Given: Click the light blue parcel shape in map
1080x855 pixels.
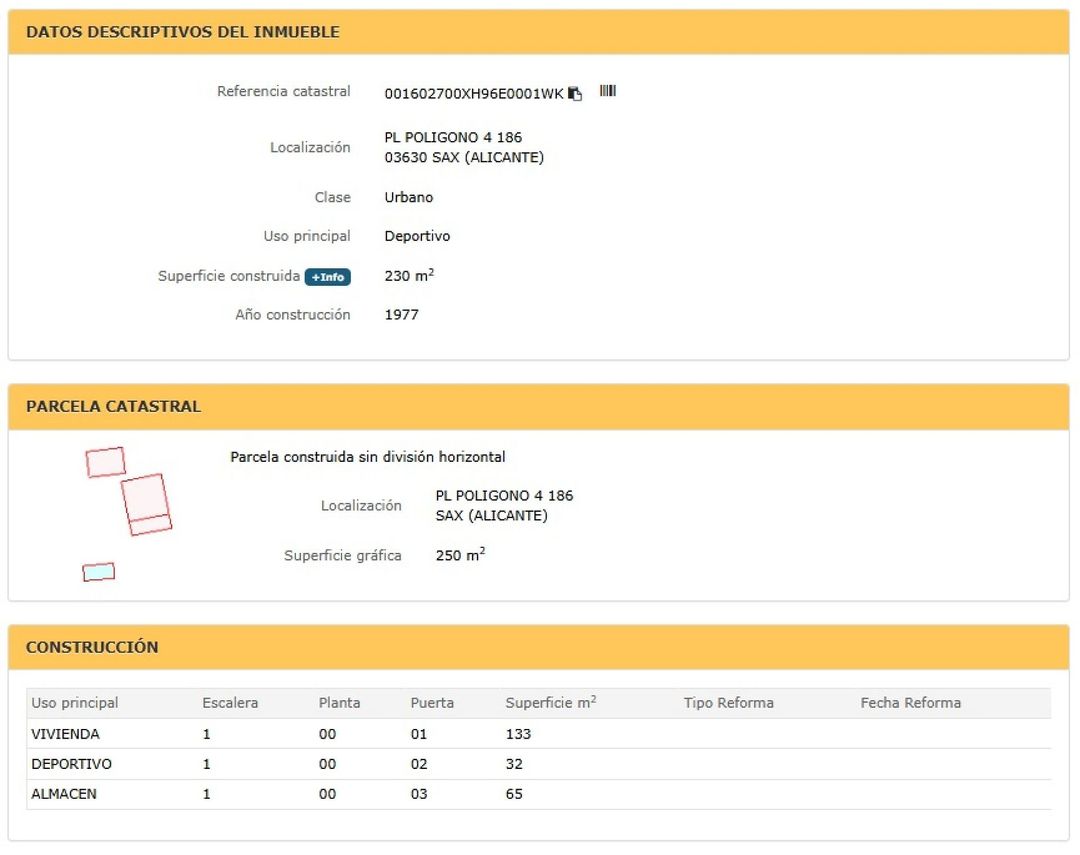Looking at the screenshot, I should click(98, 572).
